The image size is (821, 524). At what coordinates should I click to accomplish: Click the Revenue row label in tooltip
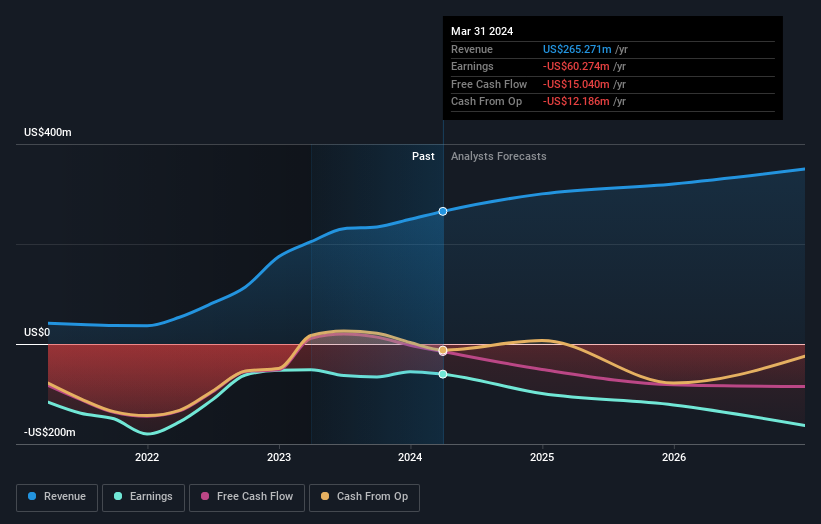(x=472, y=49)
